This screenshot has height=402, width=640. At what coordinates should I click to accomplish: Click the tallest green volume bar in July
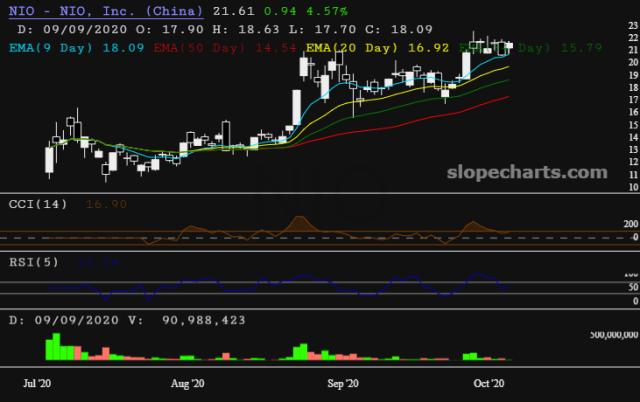[49, 348]
